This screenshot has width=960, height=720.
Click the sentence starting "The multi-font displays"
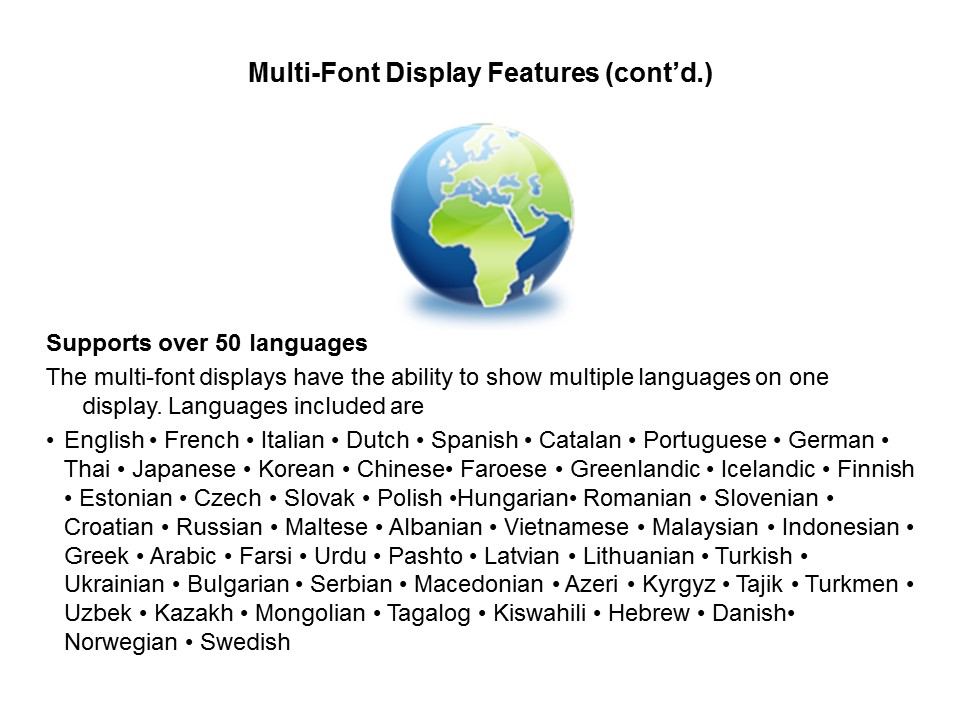point(437,379)
